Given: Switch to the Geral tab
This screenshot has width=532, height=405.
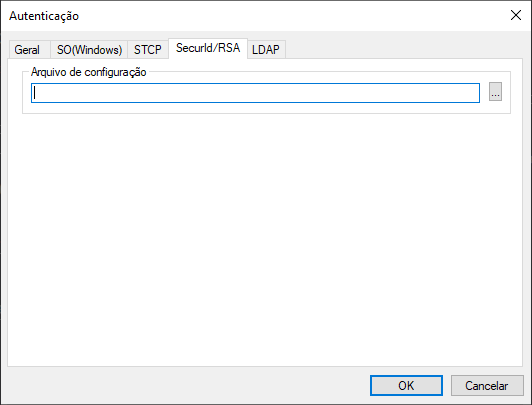Looking at the screenshot, I should point(27,50).
